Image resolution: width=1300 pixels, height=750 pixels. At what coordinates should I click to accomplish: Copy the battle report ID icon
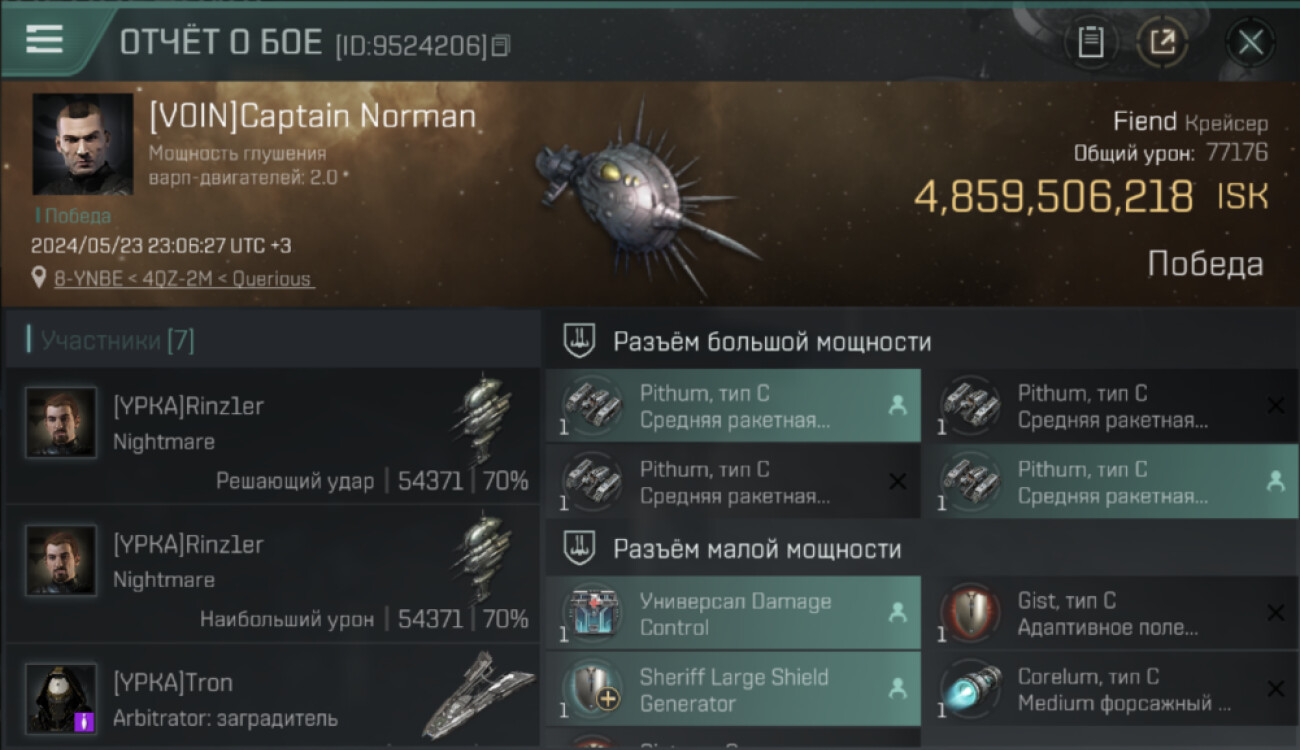501,45
